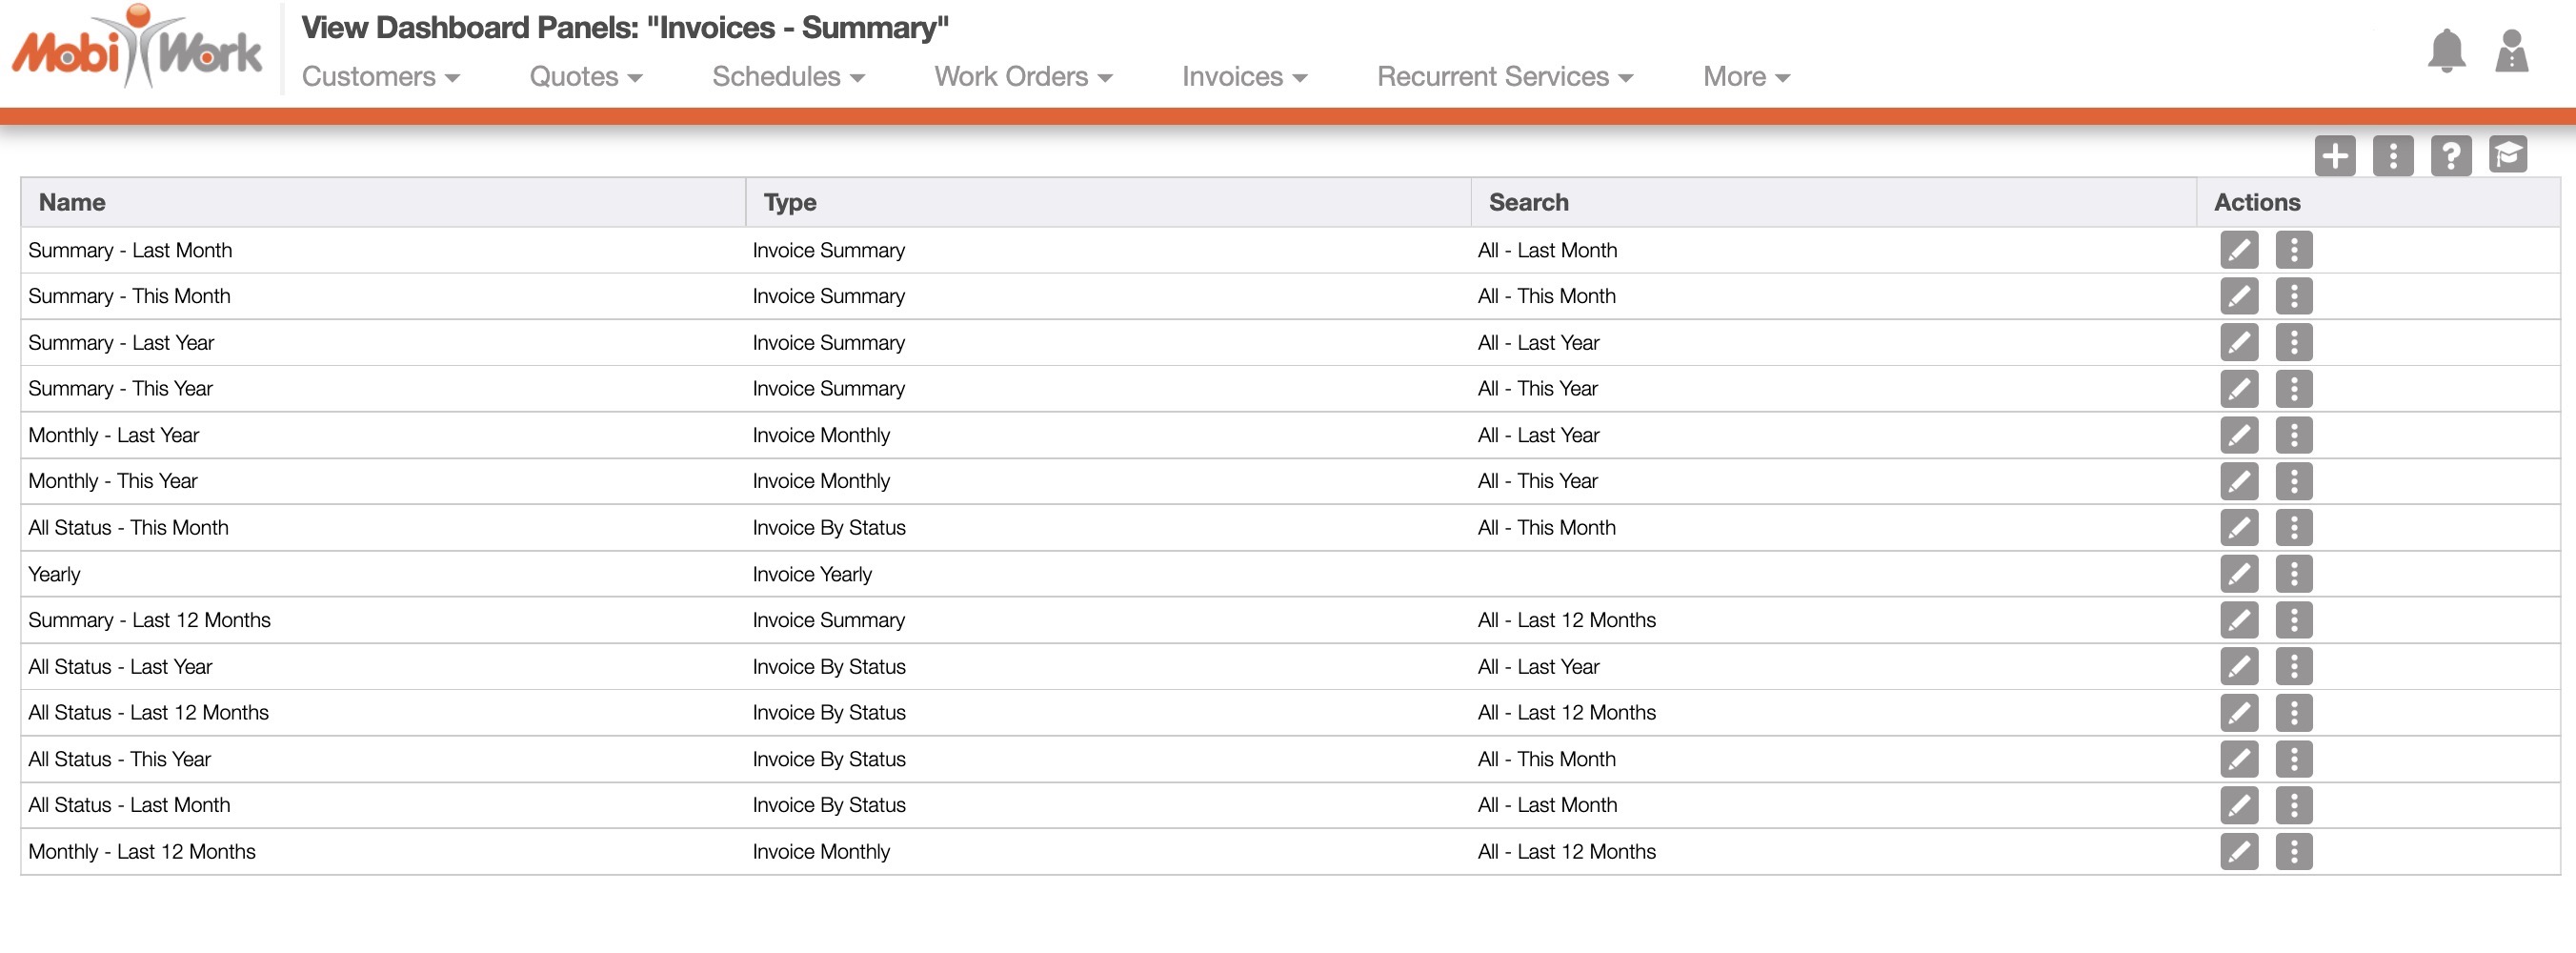Click pencil icon for Yearly panel
Image resolution: width=2576 pixels, height=953 pixels.
click(x=2238, y=574)
